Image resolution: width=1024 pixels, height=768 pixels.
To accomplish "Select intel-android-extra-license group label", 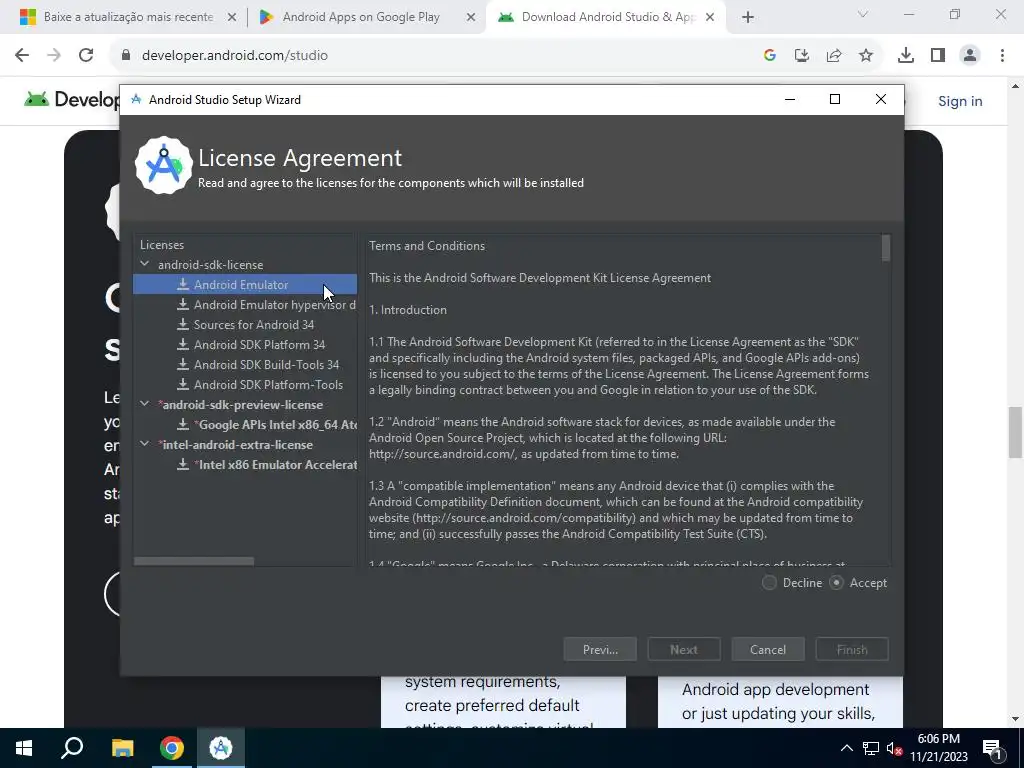I will (x=236, y=444).
